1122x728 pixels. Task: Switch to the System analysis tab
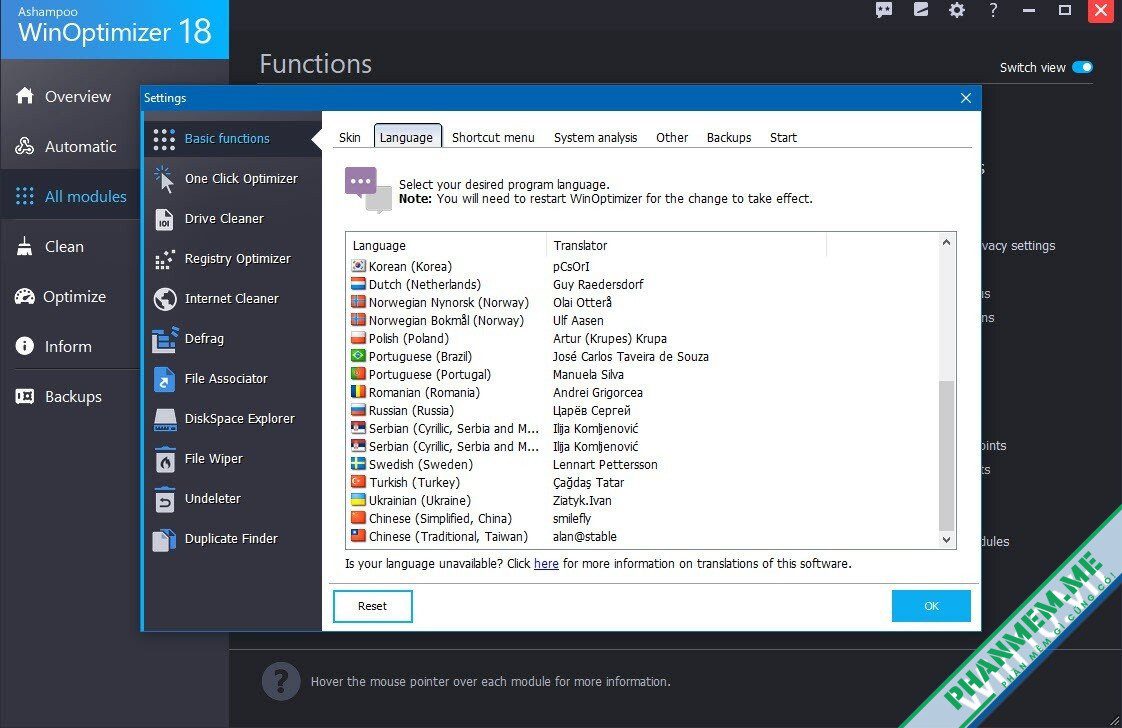tap(595, 137)
